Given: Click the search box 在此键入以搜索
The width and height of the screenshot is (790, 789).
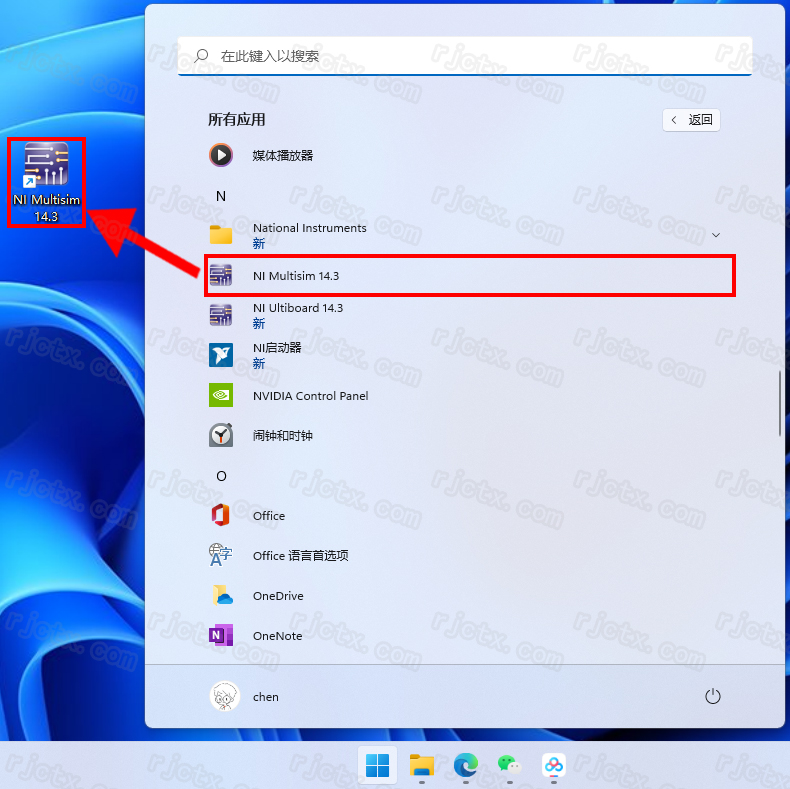Looking at the screenshot, I should click(x=465, y=56).
